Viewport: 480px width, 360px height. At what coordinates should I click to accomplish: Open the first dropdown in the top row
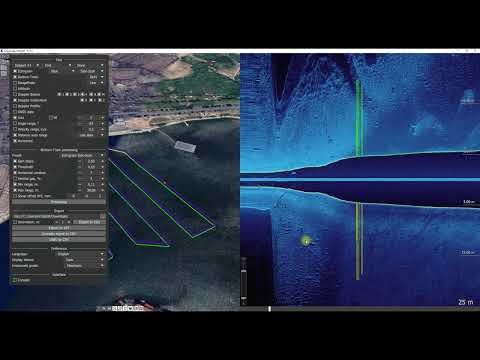point(27,65)
